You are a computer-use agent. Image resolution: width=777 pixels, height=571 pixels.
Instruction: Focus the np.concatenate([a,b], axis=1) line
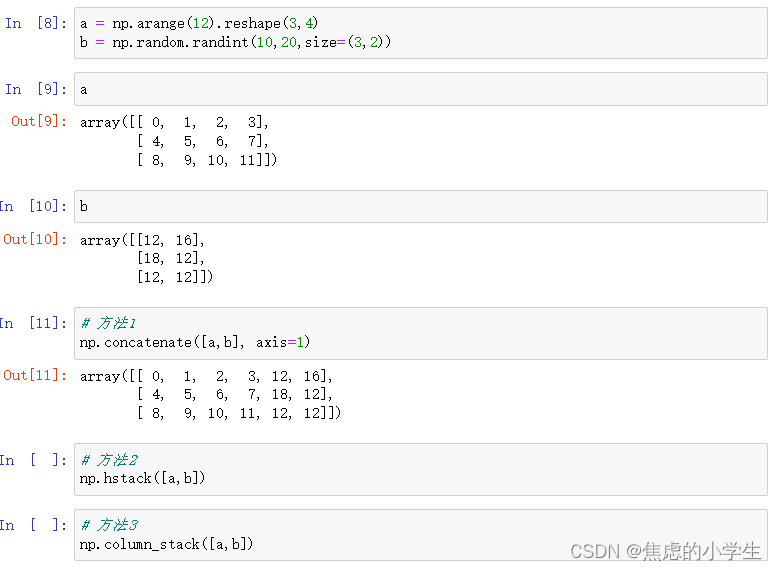(195, 342)
